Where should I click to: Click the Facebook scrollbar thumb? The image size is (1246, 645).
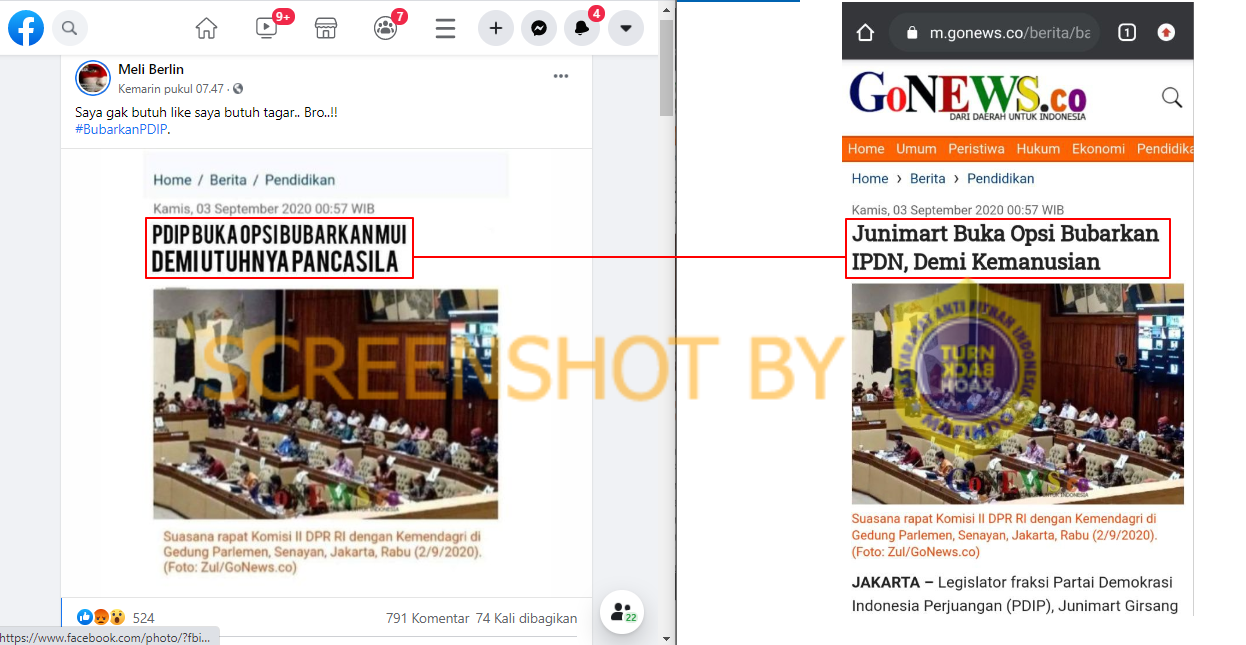pos(667,68)
